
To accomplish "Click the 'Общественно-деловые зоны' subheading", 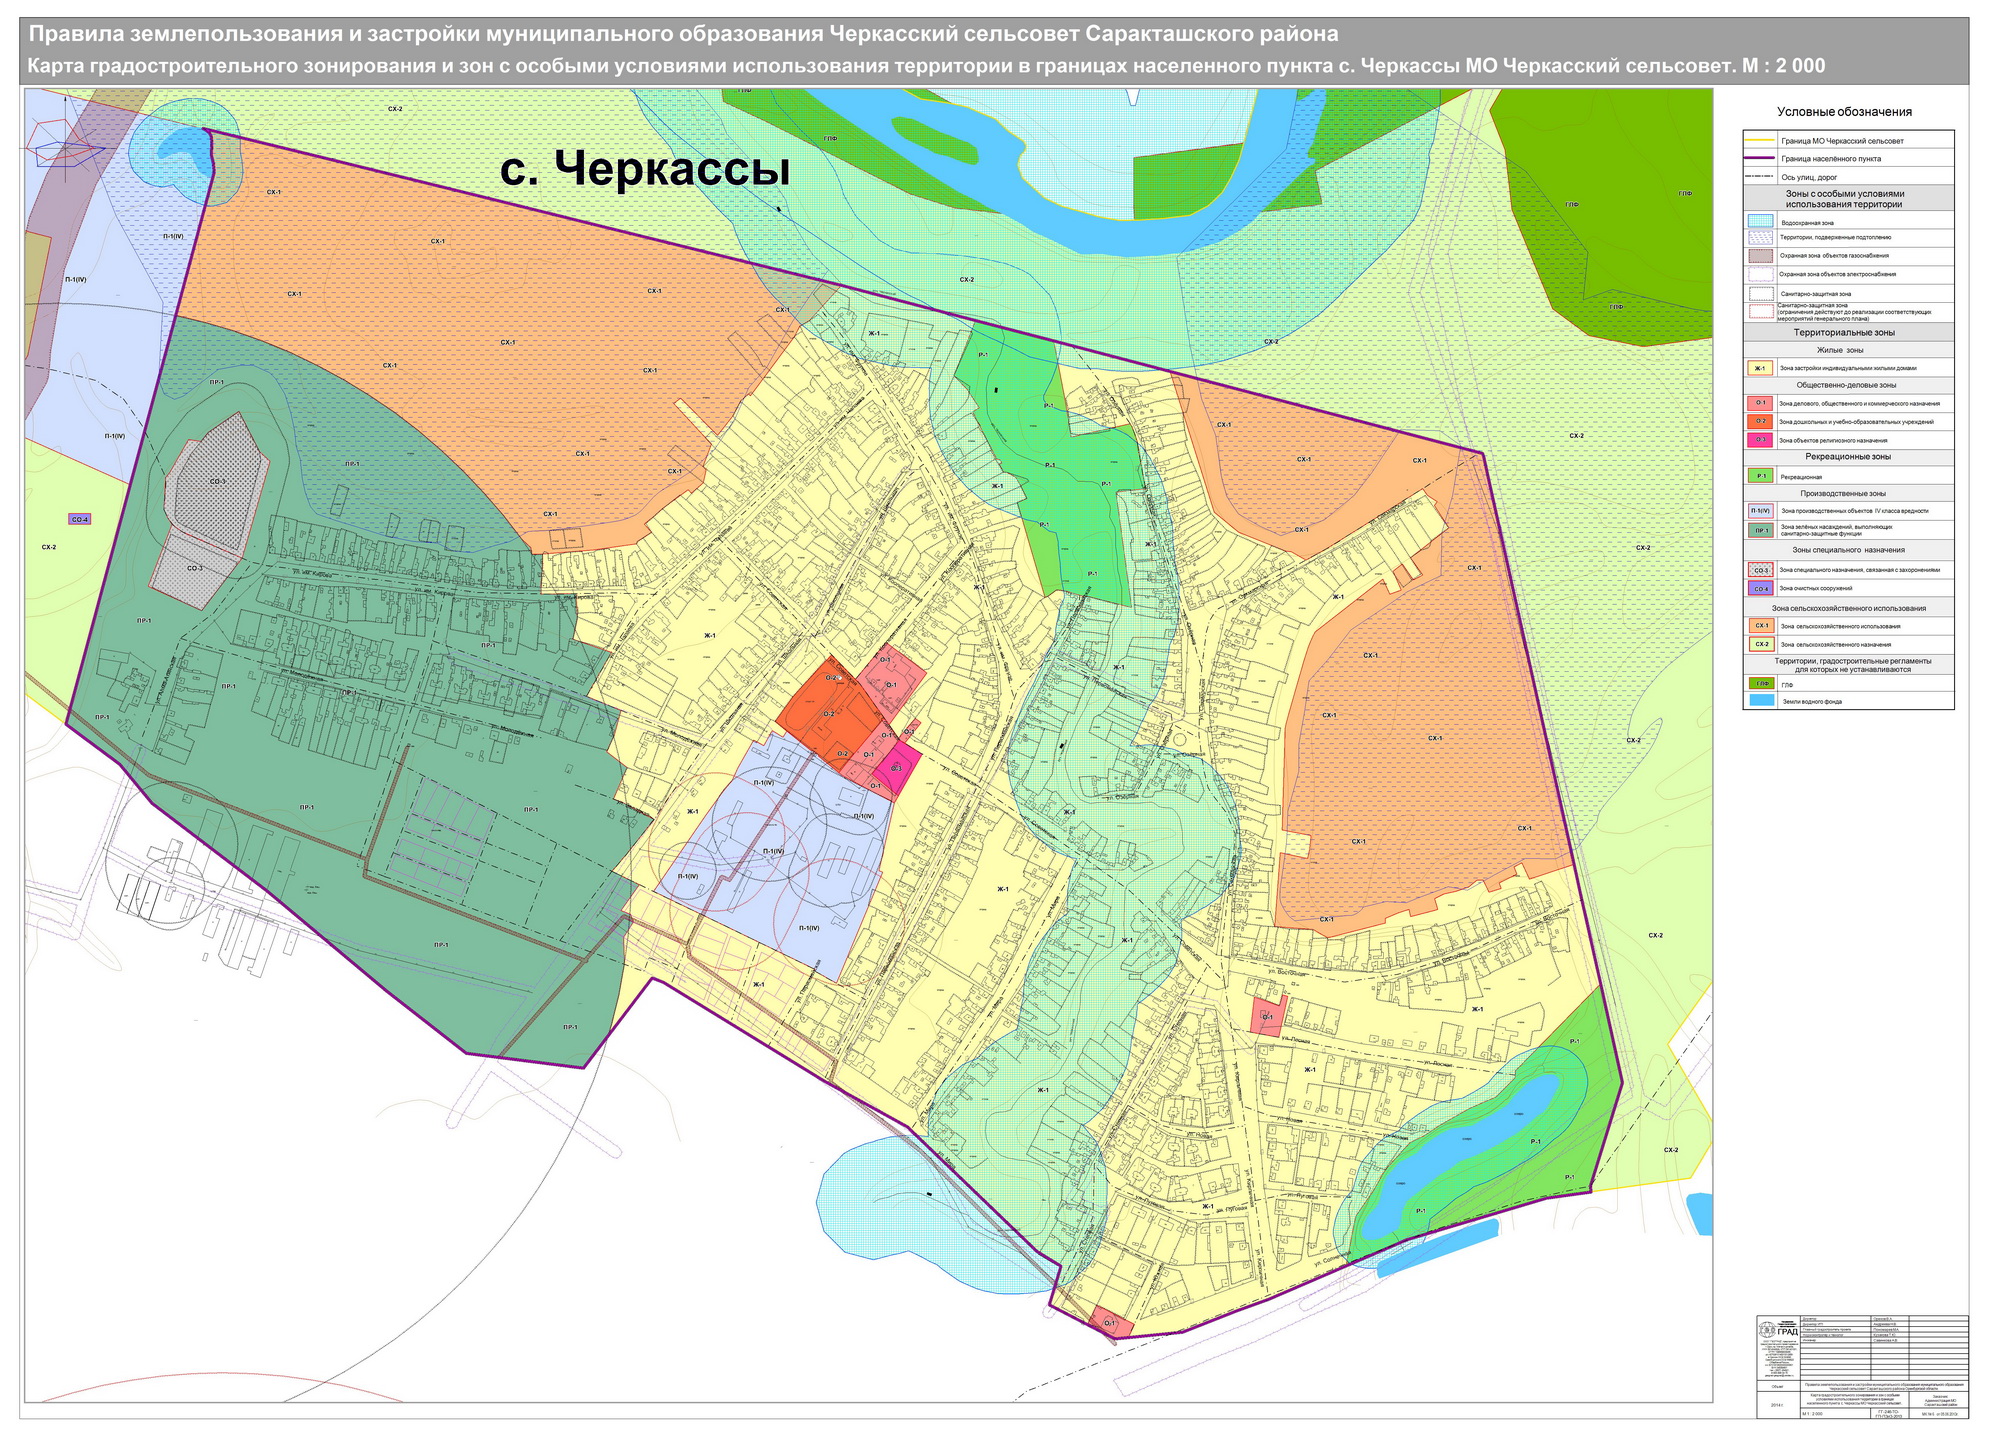I will pos(1848,385).
